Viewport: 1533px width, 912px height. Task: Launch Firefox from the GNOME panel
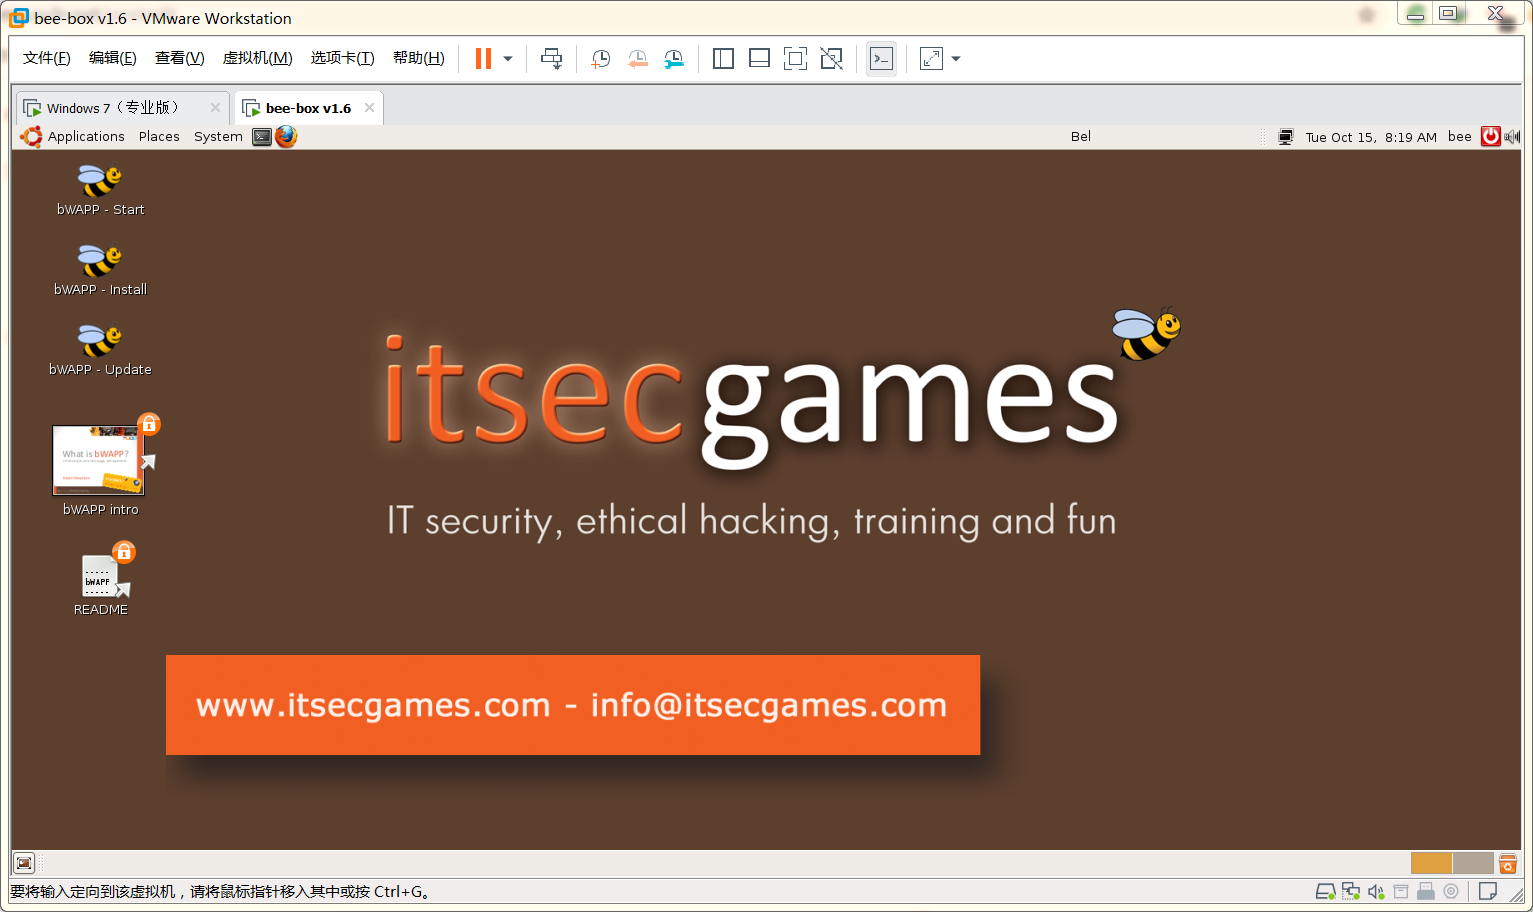tap(286, 136)
